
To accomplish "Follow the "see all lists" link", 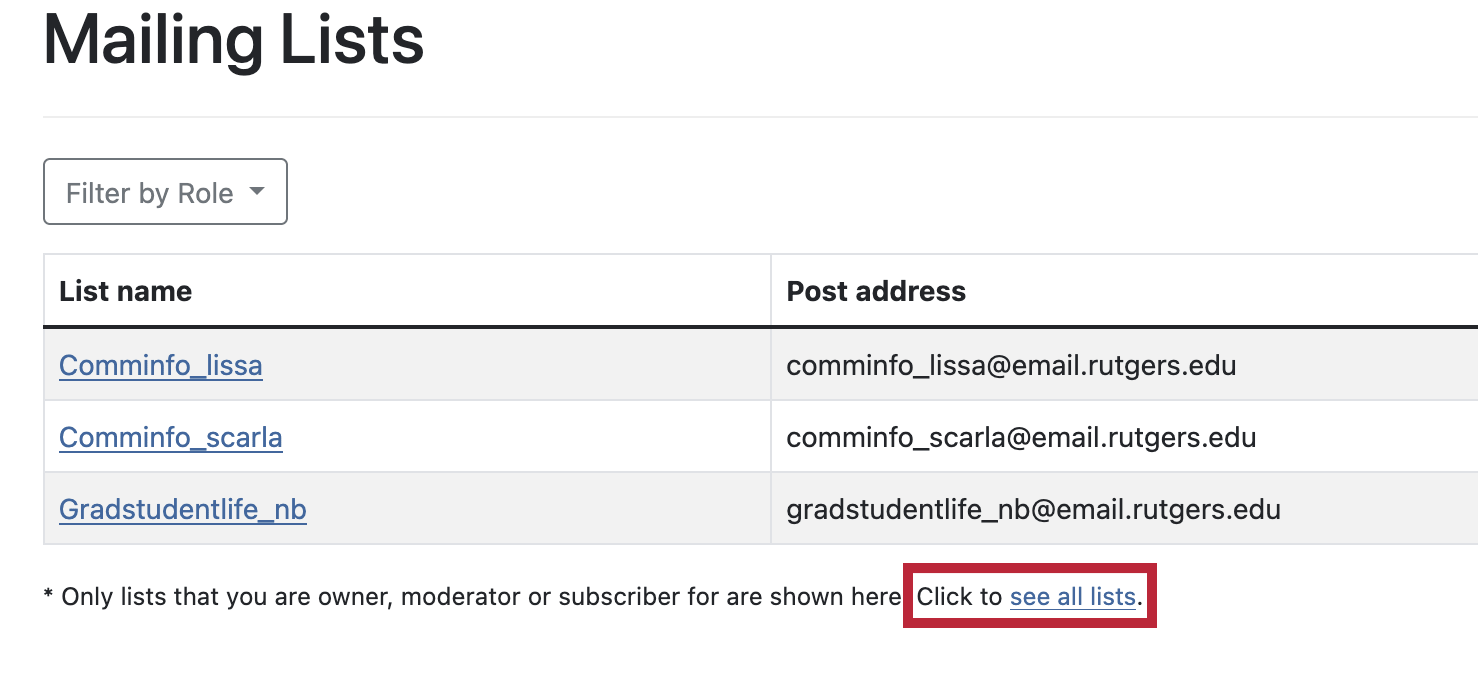I will click(x=1072, y=597).
